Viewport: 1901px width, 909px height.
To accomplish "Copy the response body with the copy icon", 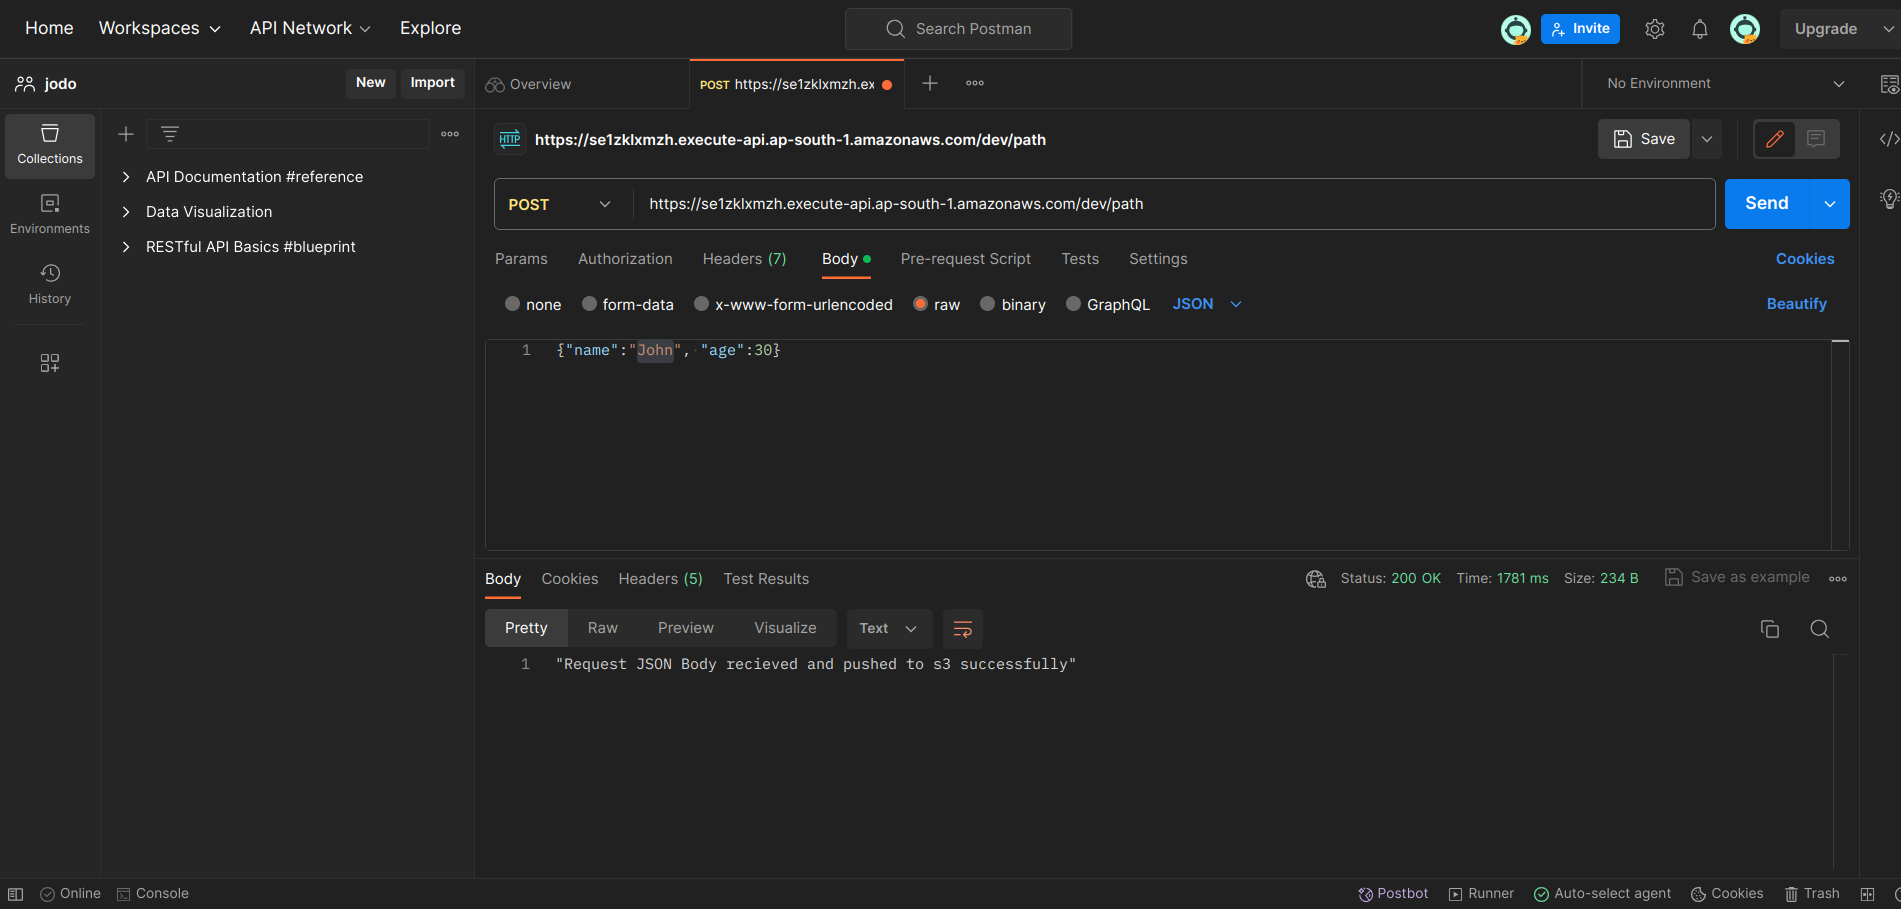I will tap(1770, 629).
